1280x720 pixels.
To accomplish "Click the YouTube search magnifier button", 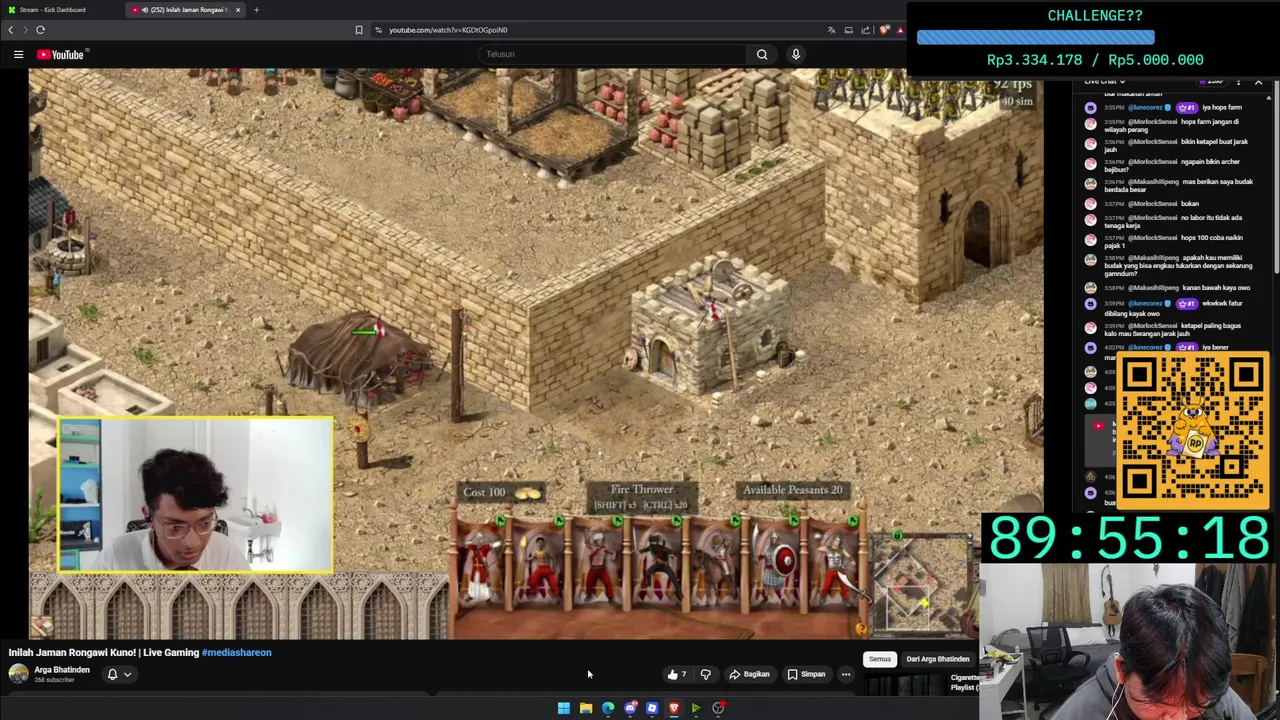I will [762, 54].
